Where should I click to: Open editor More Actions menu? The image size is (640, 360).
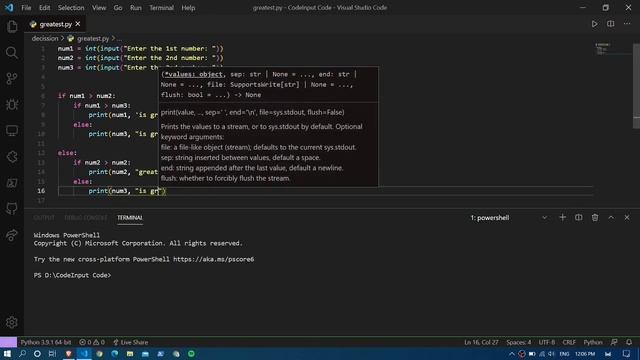pyautogui.click(x=627, y=24)
